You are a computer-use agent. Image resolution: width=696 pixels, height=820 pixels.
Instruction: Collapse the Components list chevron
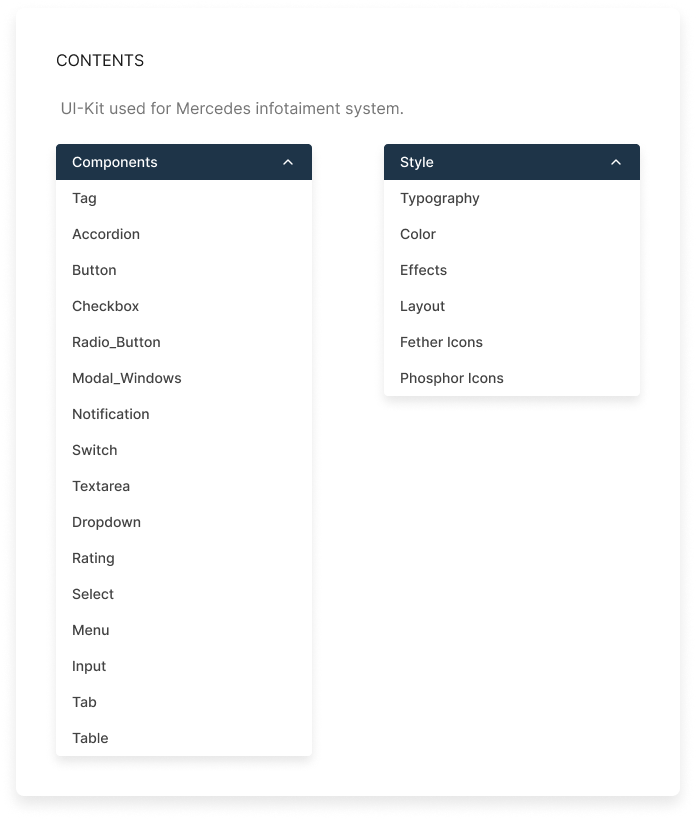(x=288, y=162)
